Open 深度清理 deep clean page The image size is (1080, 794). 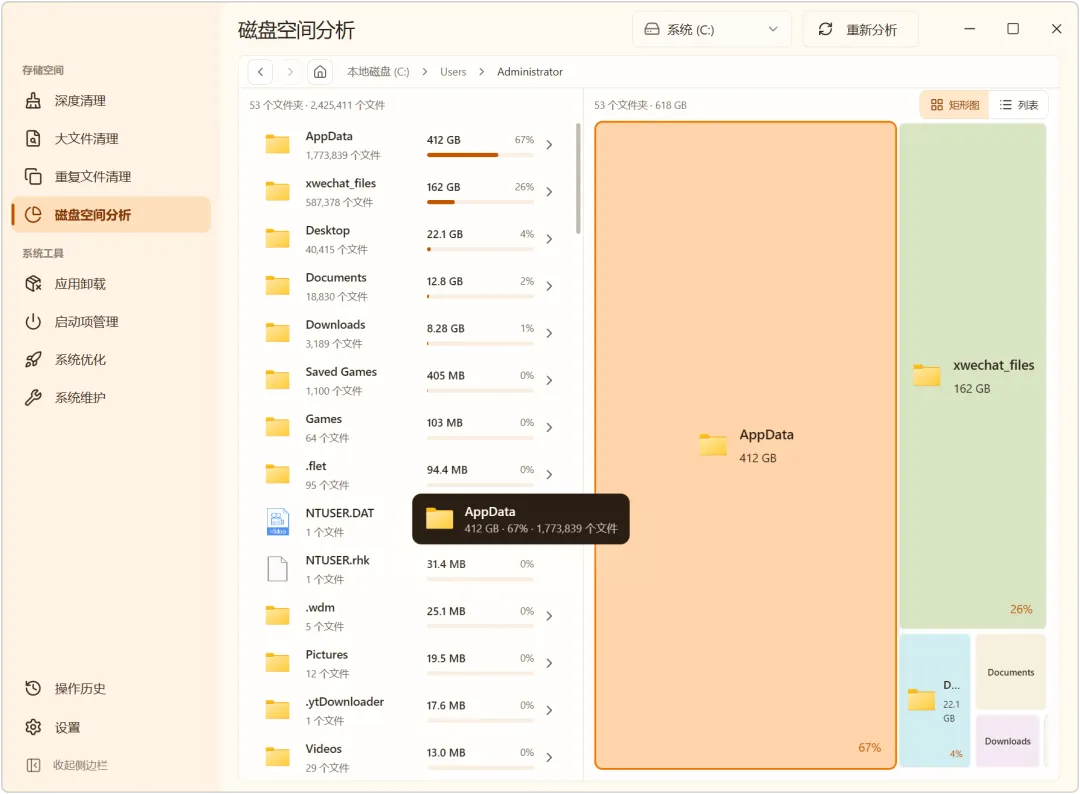pos(111,101)
